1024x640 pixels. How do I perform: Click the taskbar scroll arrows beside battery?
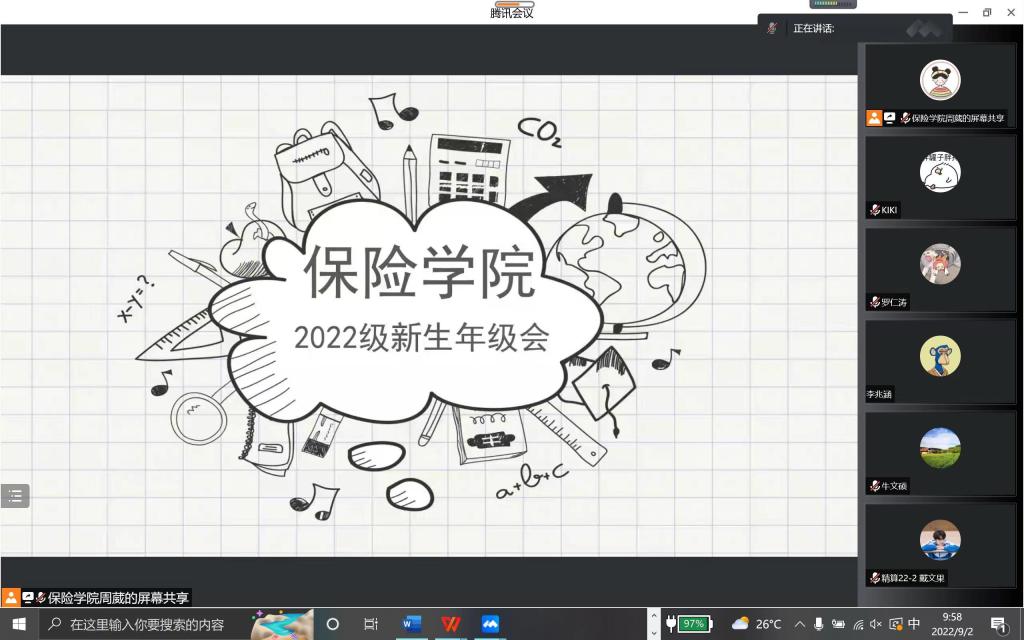654,624
